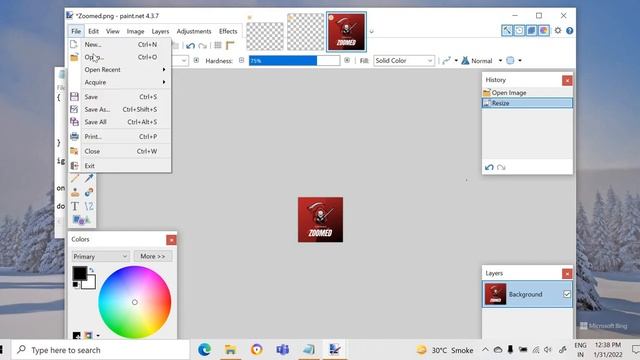Open the Adjustments menu
Image resolution: width=640 pixels, height=360 pixels.
click(194, 31)
